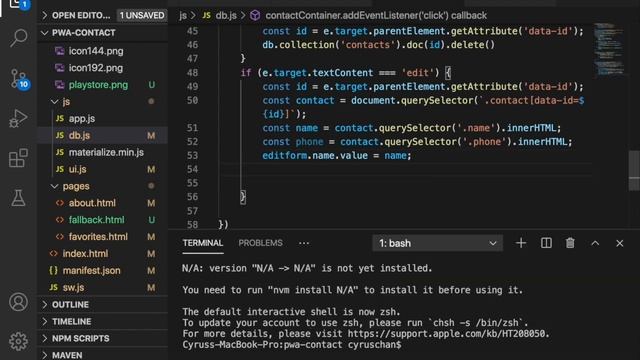The width and height of the screenshot is (640, 360).
Task: Open the Search view in activity bar
Action: [x=18, y=38]
